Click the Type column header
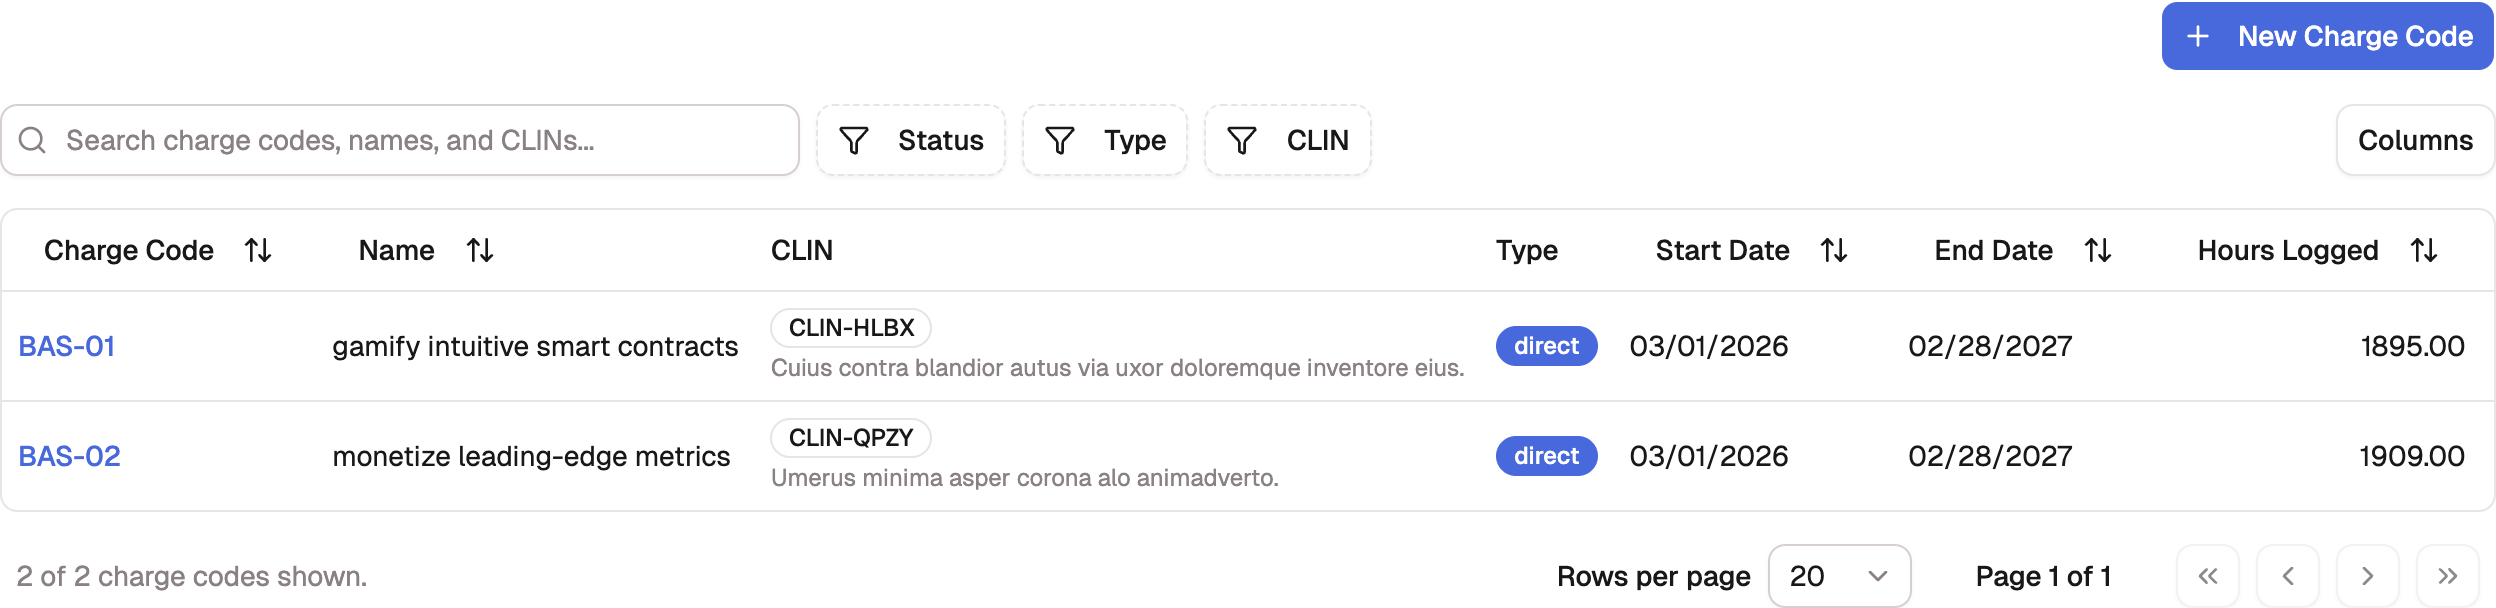 (x=1526, y=250)
